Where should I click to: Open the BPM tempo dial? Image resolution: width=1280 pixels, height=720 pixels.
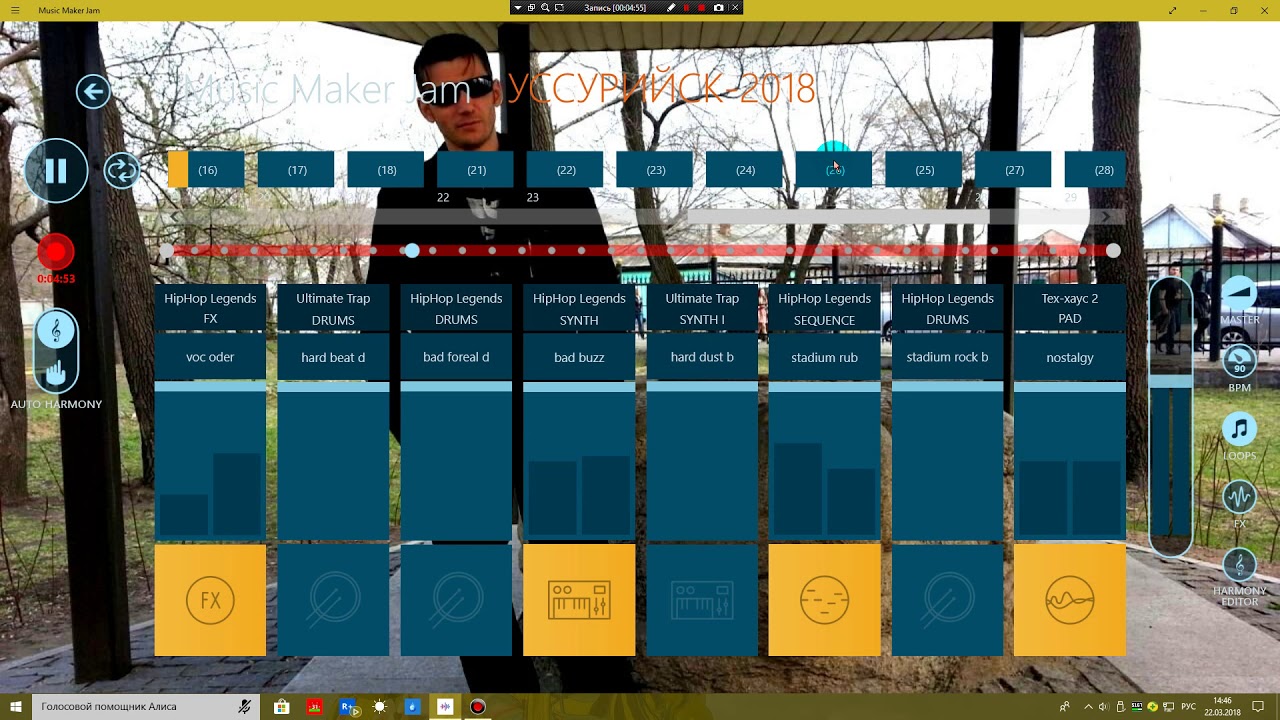[1240, 362]
